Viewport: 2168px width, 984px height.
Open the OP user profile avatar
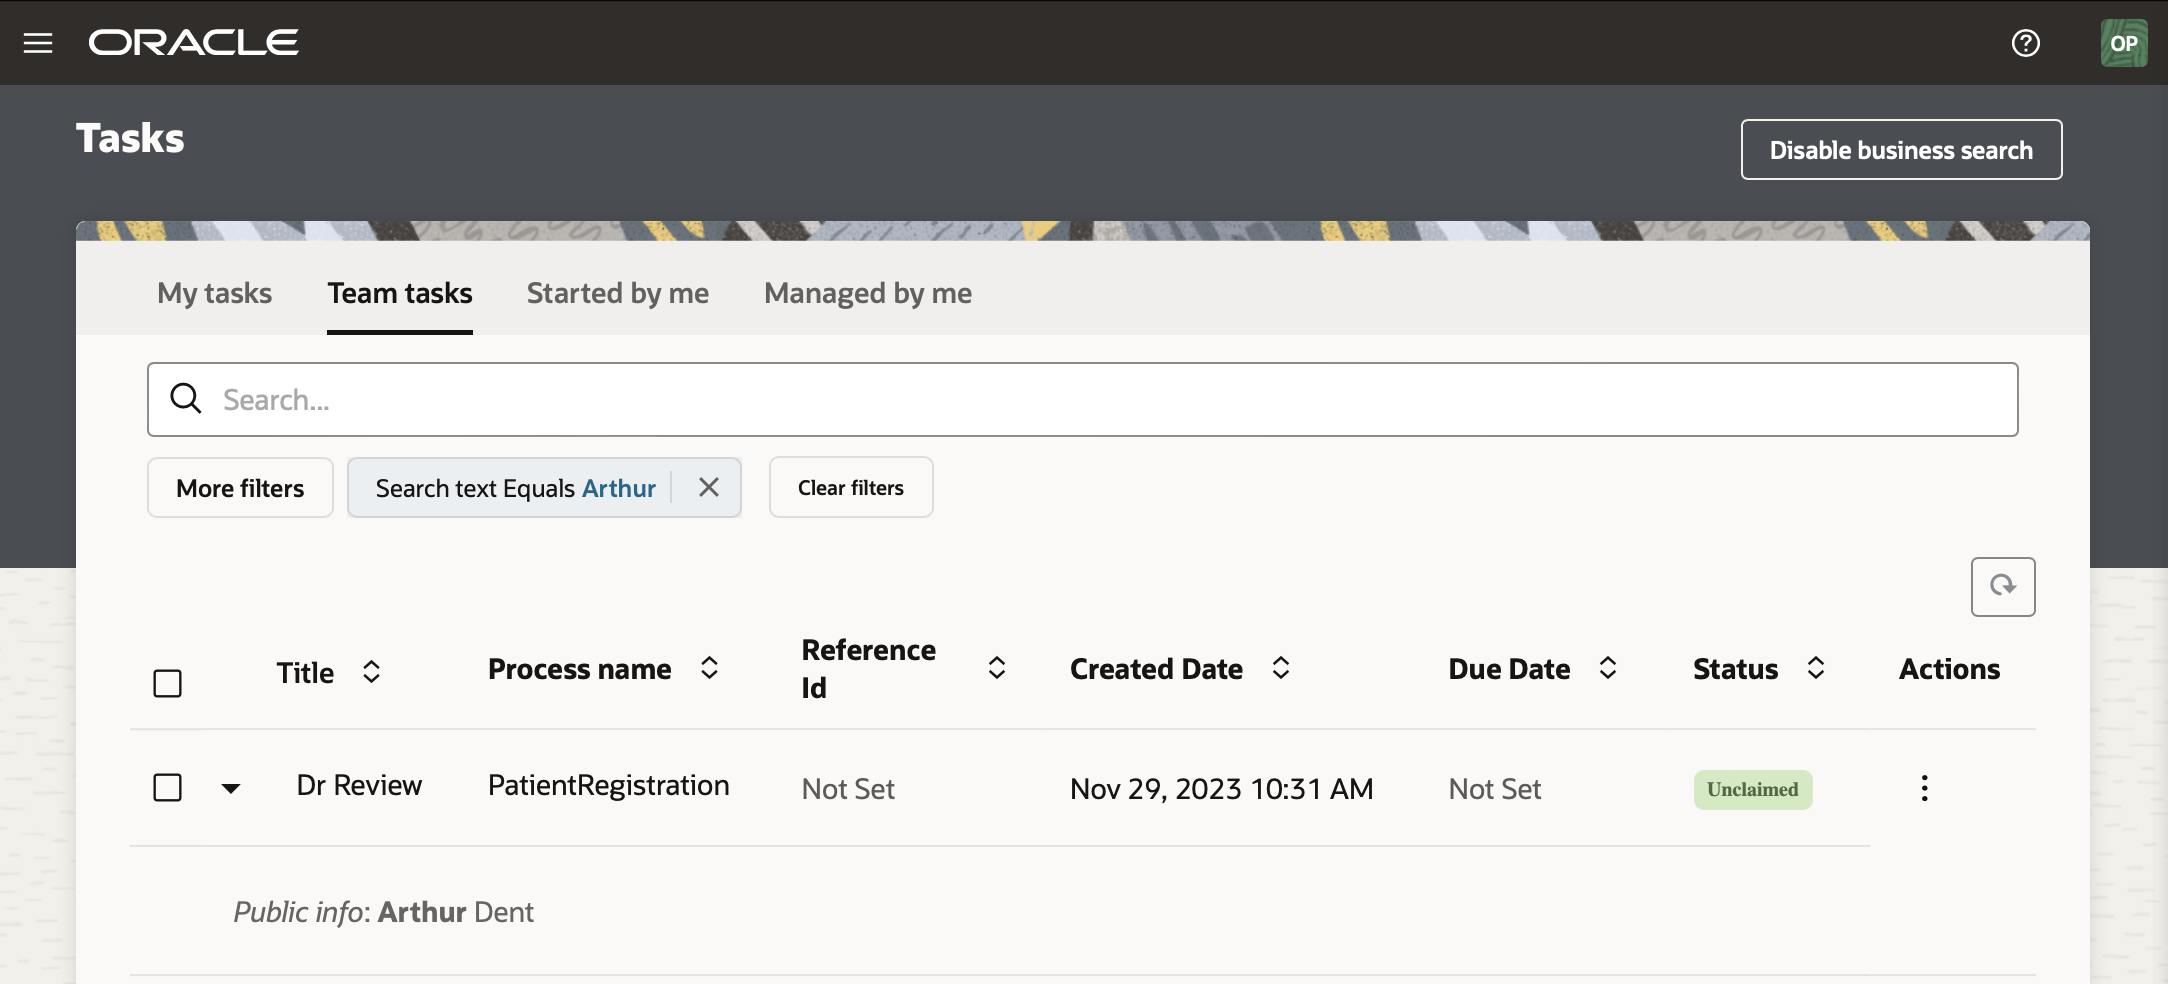[x=2123, y=43]
